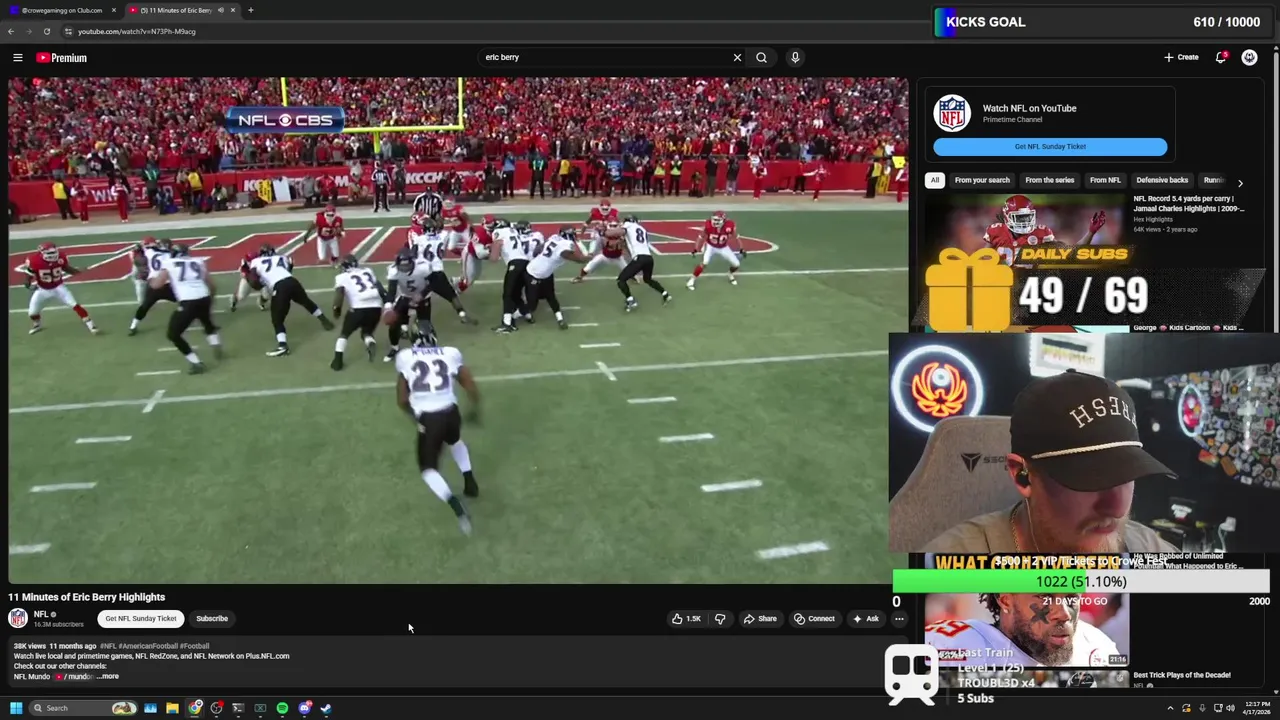The height and width of the screenshot is (720, 1280).
Task: Select the All filter chip
Action: (934, 180)
